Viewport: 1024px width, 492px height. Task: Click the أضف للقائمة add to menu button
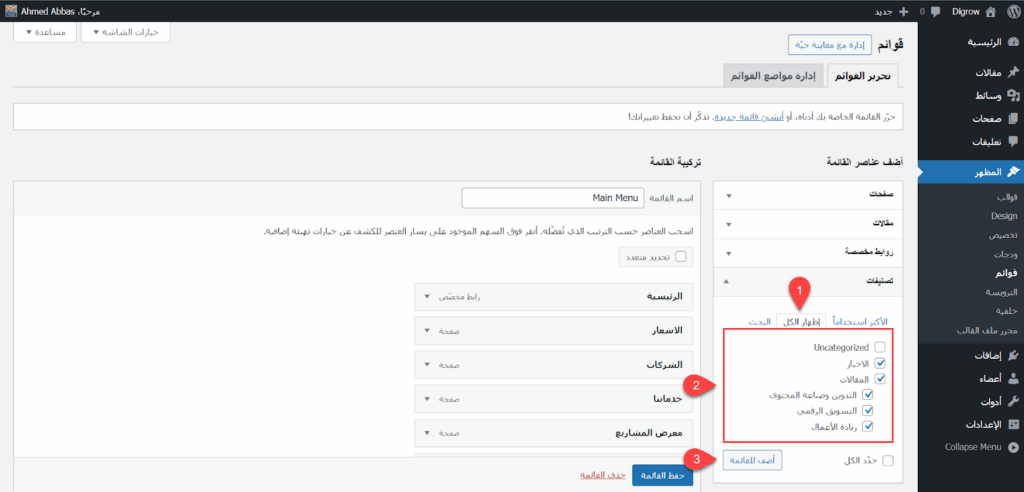[x=752, y=460]
